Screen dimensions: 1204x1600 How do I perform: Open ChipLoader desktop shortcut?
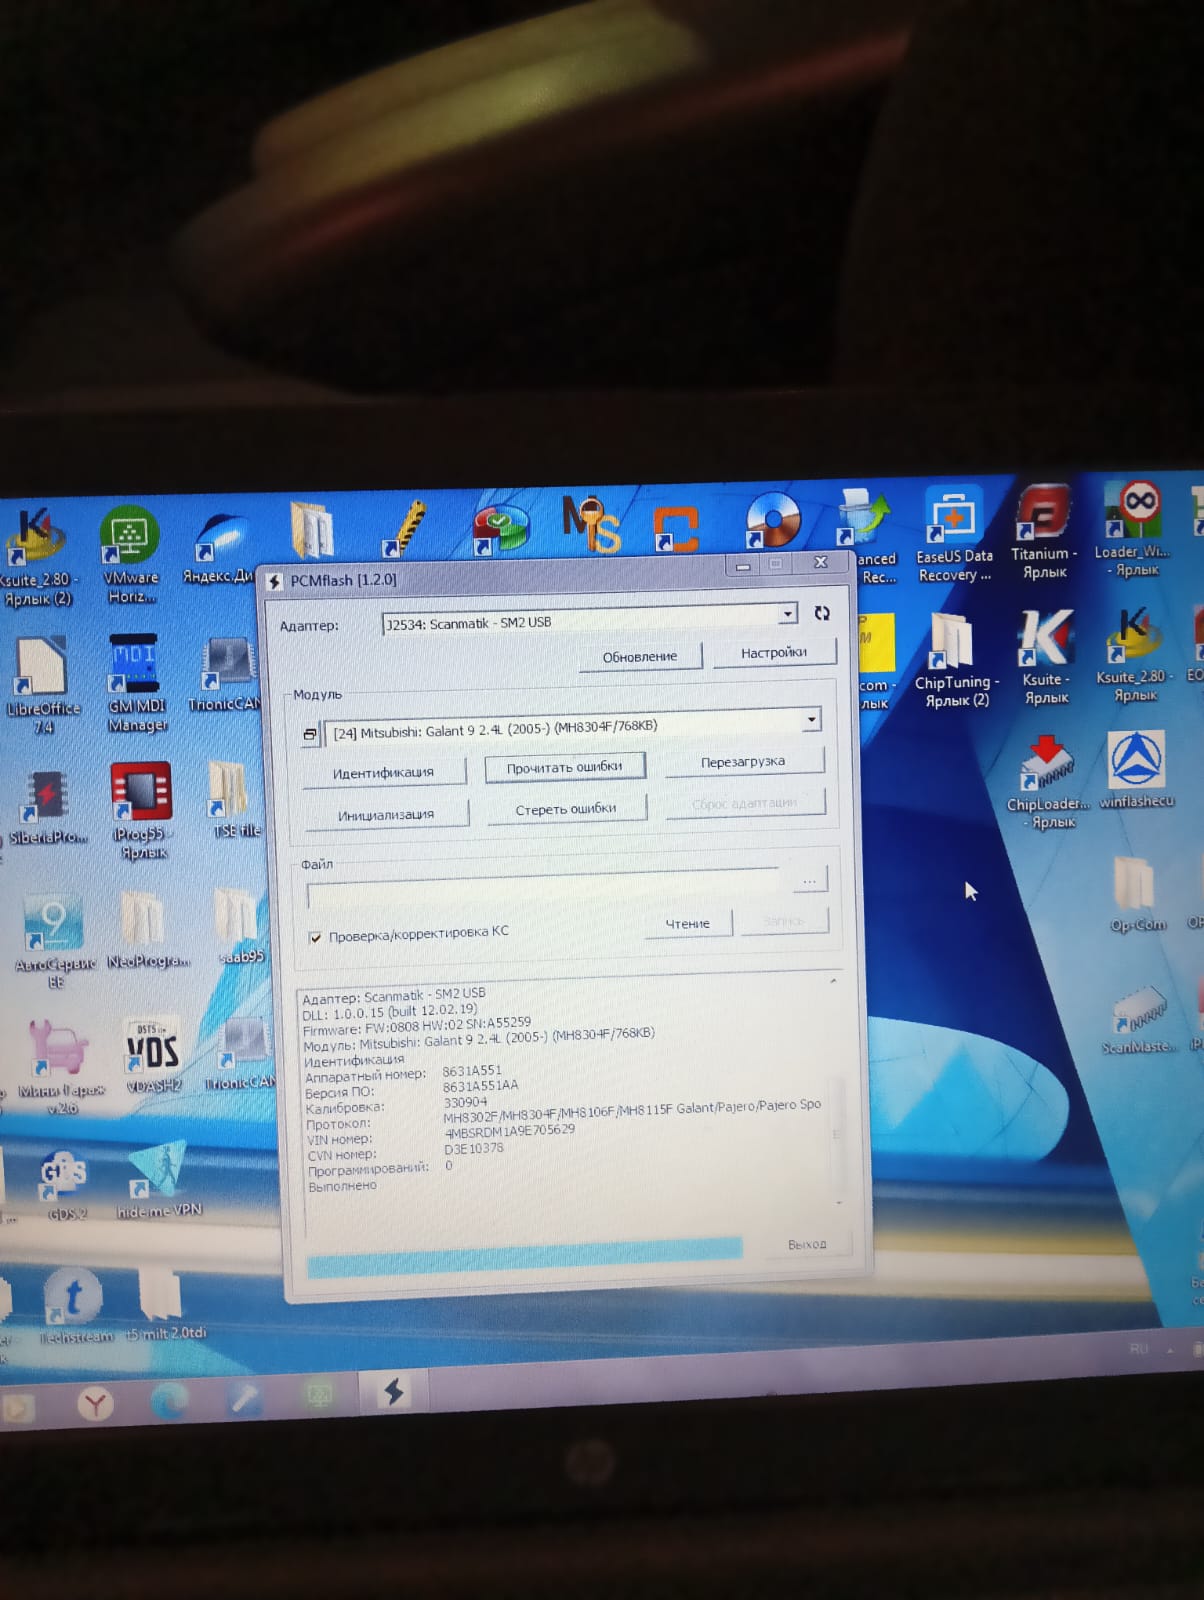pyautogui.click(x=1046, y=768)
